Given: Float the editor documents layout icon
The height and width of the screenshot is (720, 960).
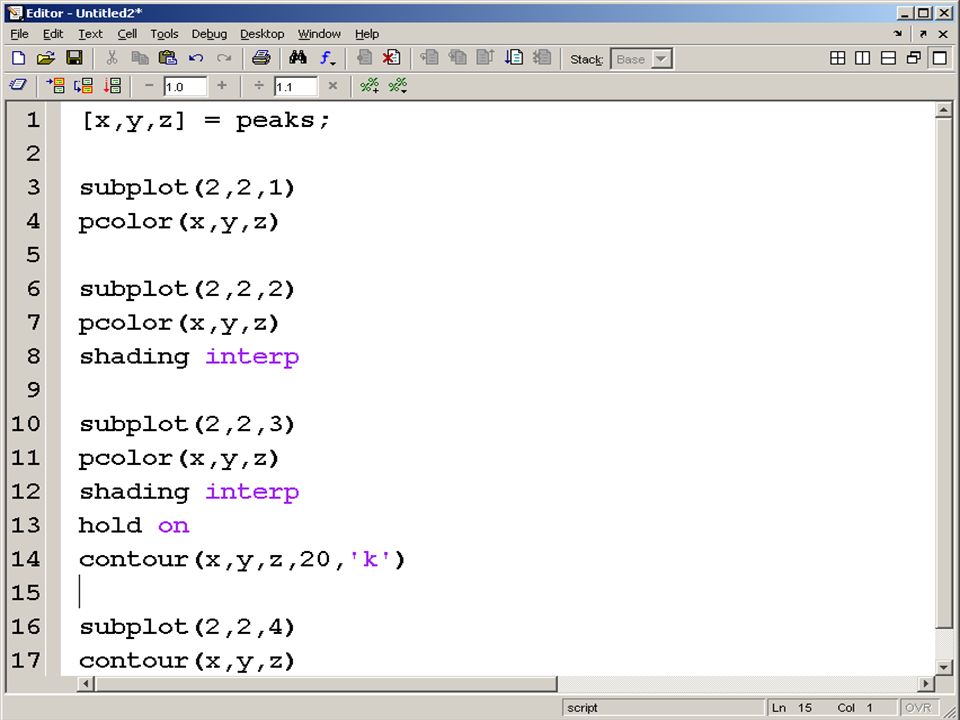Looking at the screenshot, I should coord(913,58).
